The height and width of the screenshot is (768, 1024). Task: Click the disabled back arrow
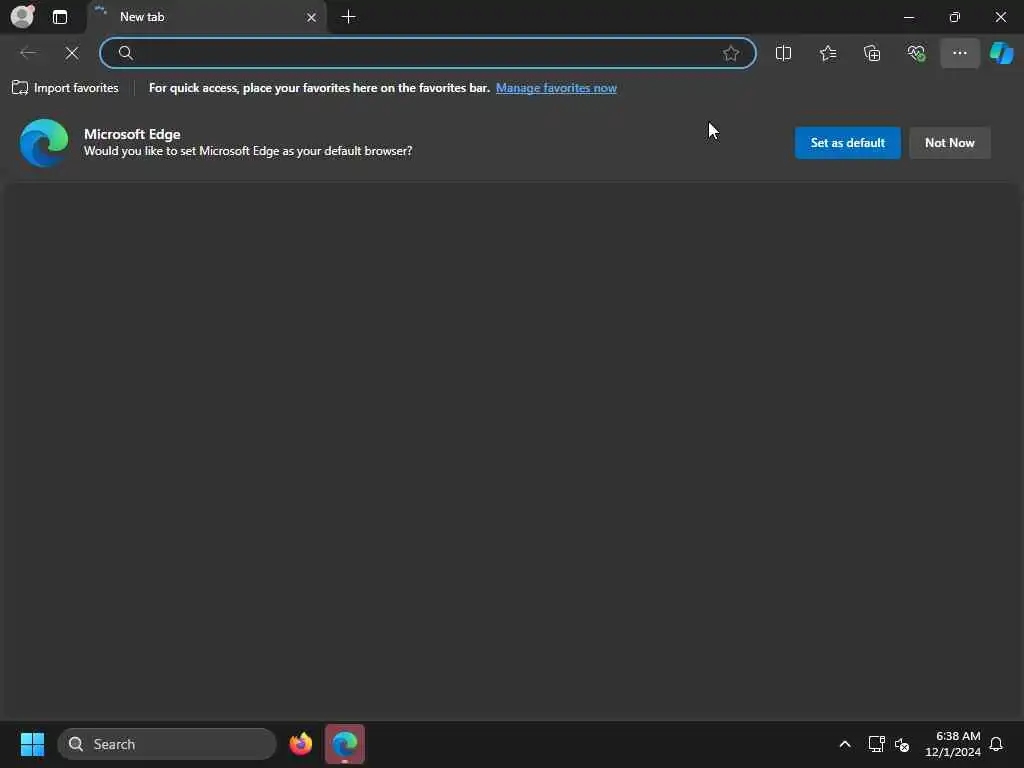click(28, 53)
